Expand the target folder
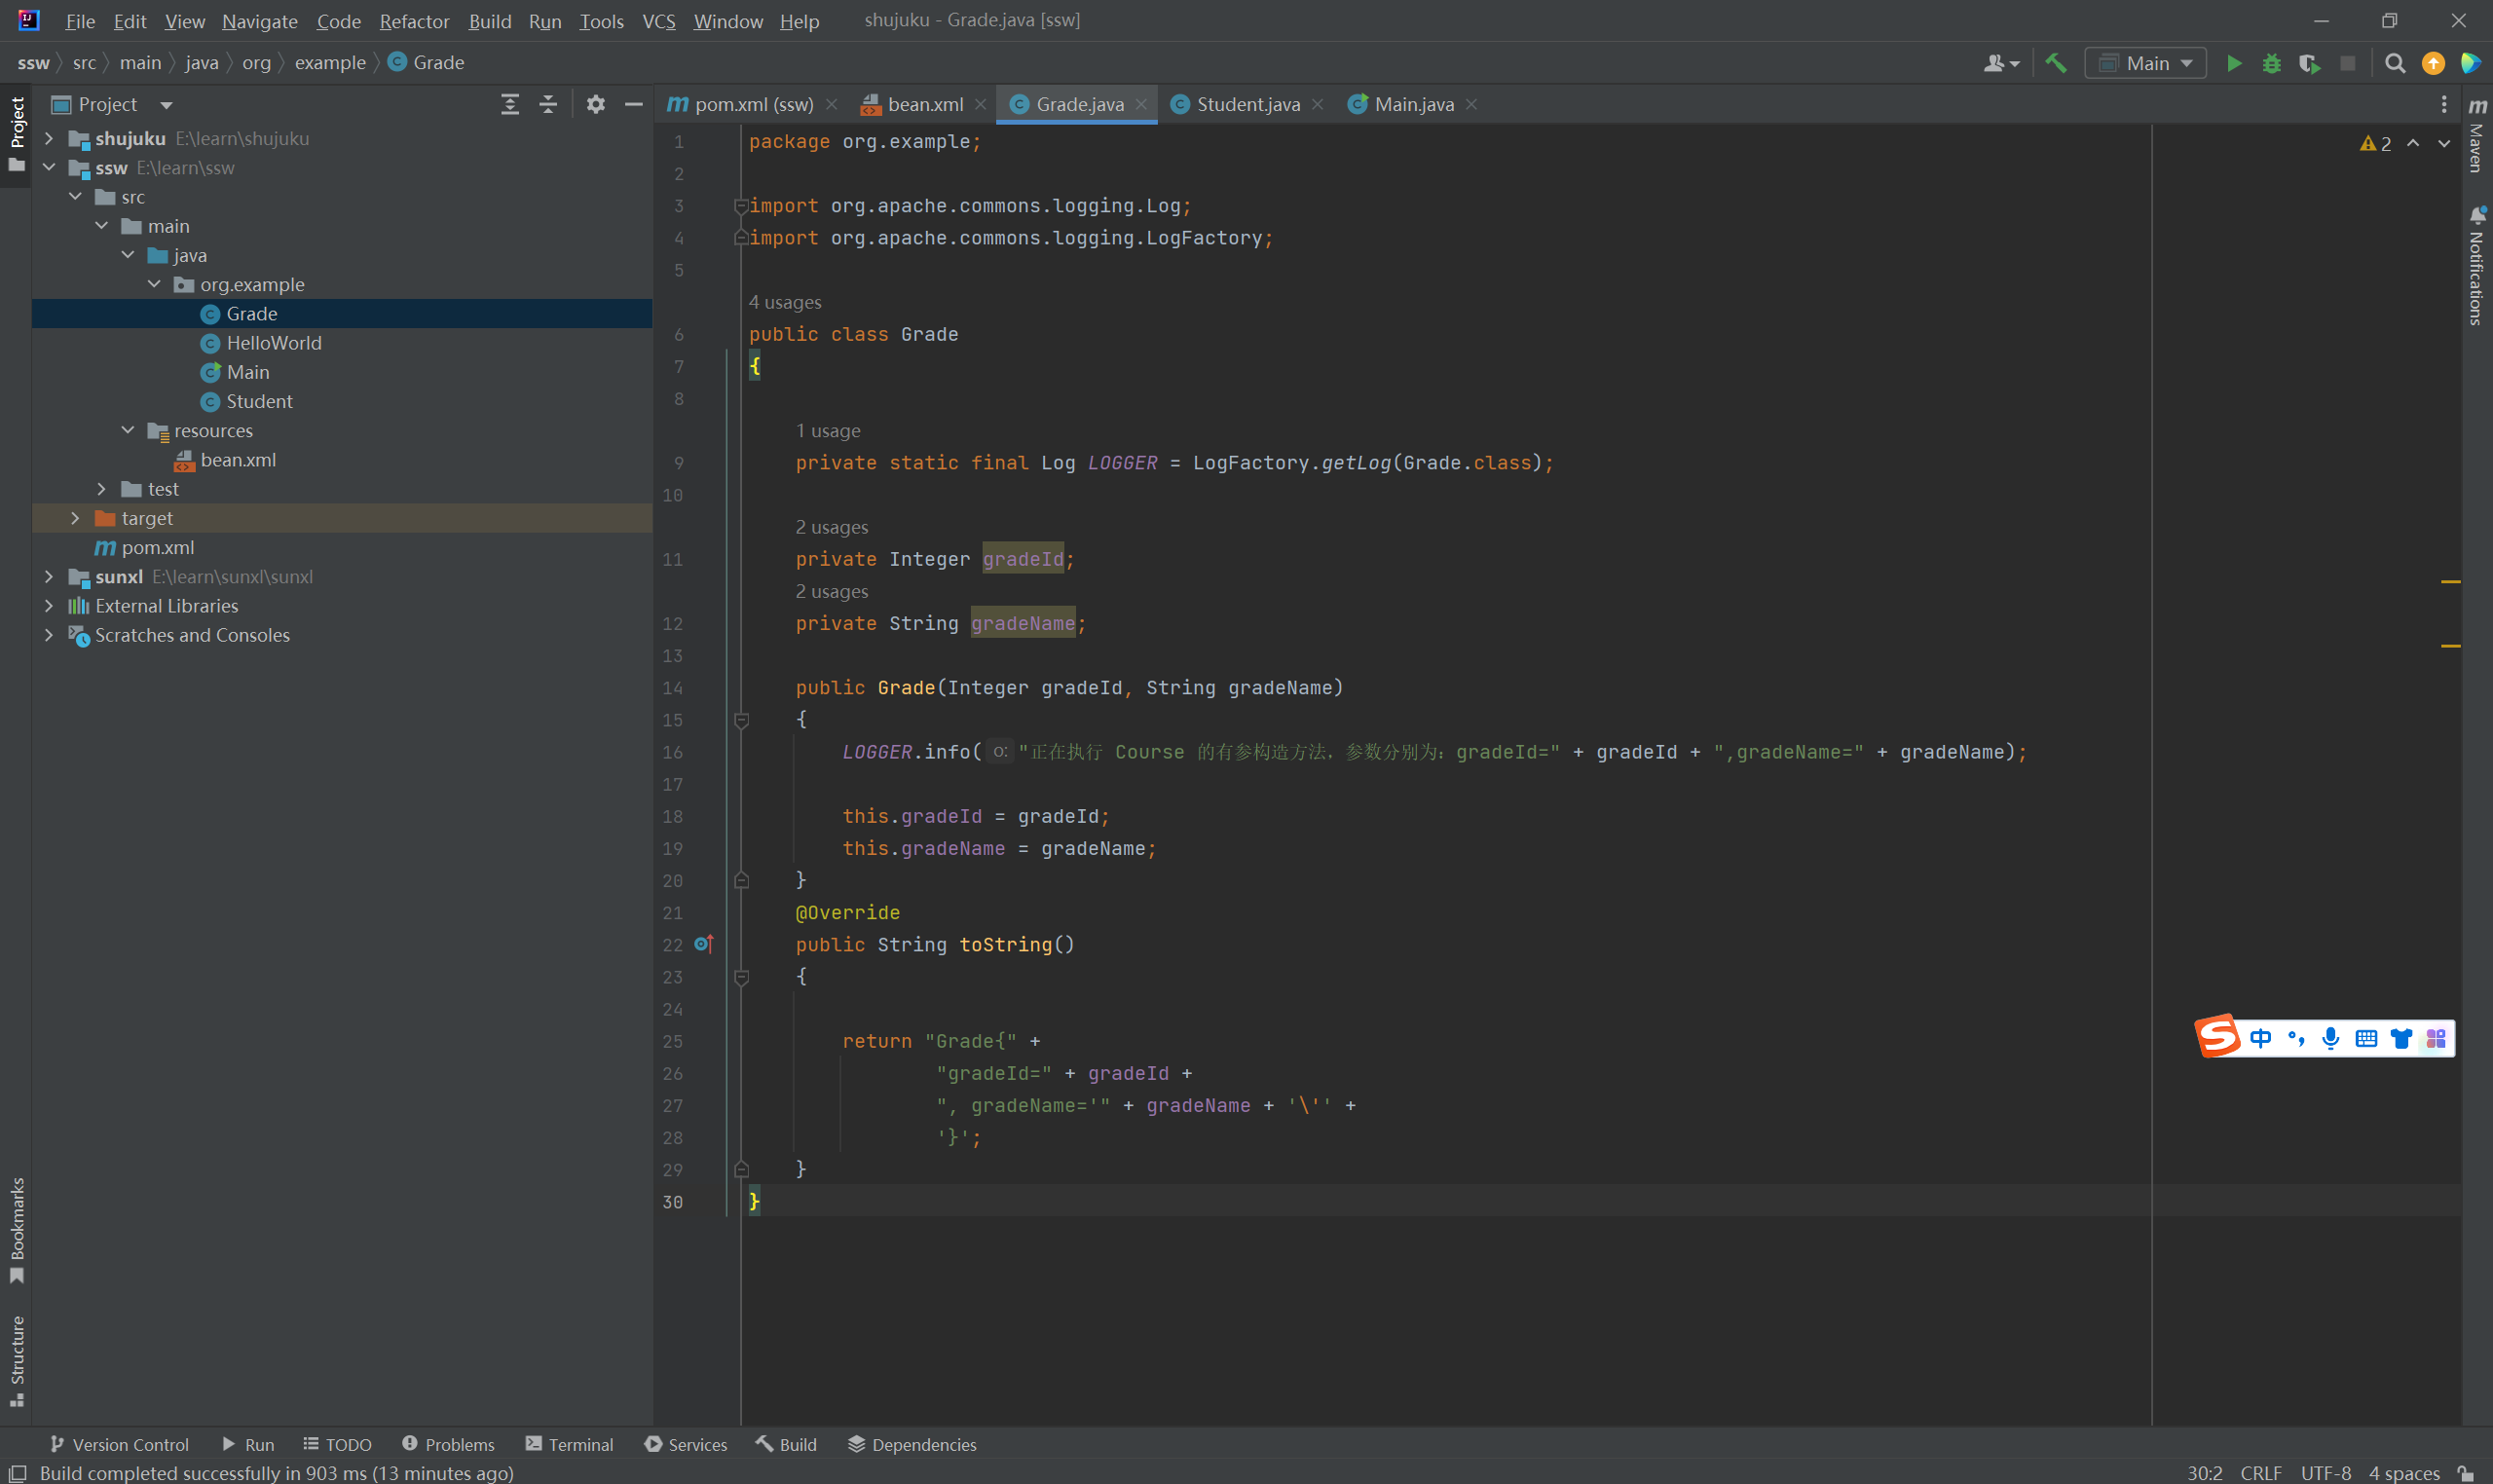 [x=75, y=517]
